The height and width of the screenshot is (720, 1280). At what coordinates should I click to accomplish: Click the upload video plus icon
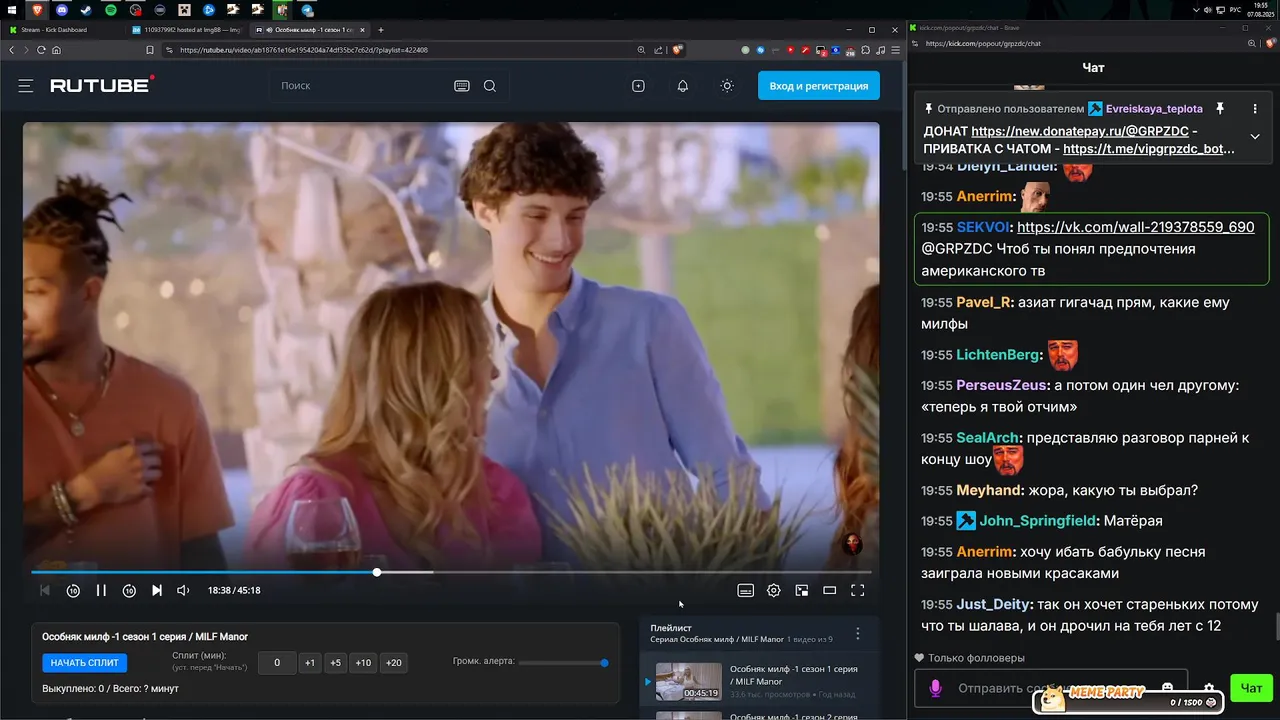[639, 86]
